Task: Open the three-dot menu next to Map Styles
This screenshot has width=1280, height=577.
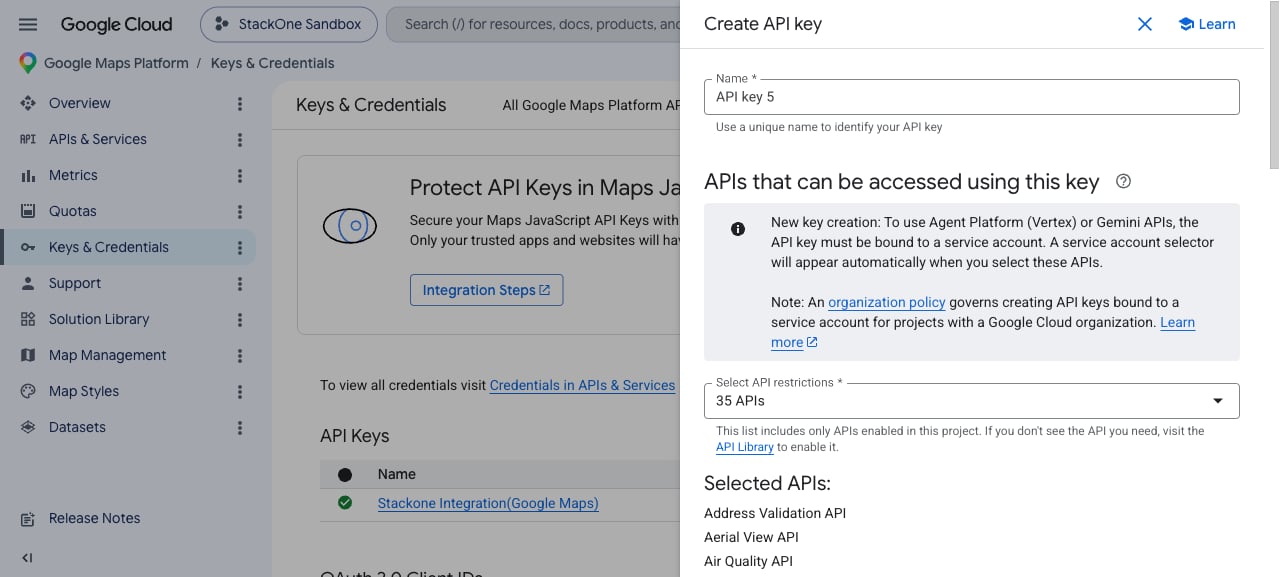Action: [240, 391]
